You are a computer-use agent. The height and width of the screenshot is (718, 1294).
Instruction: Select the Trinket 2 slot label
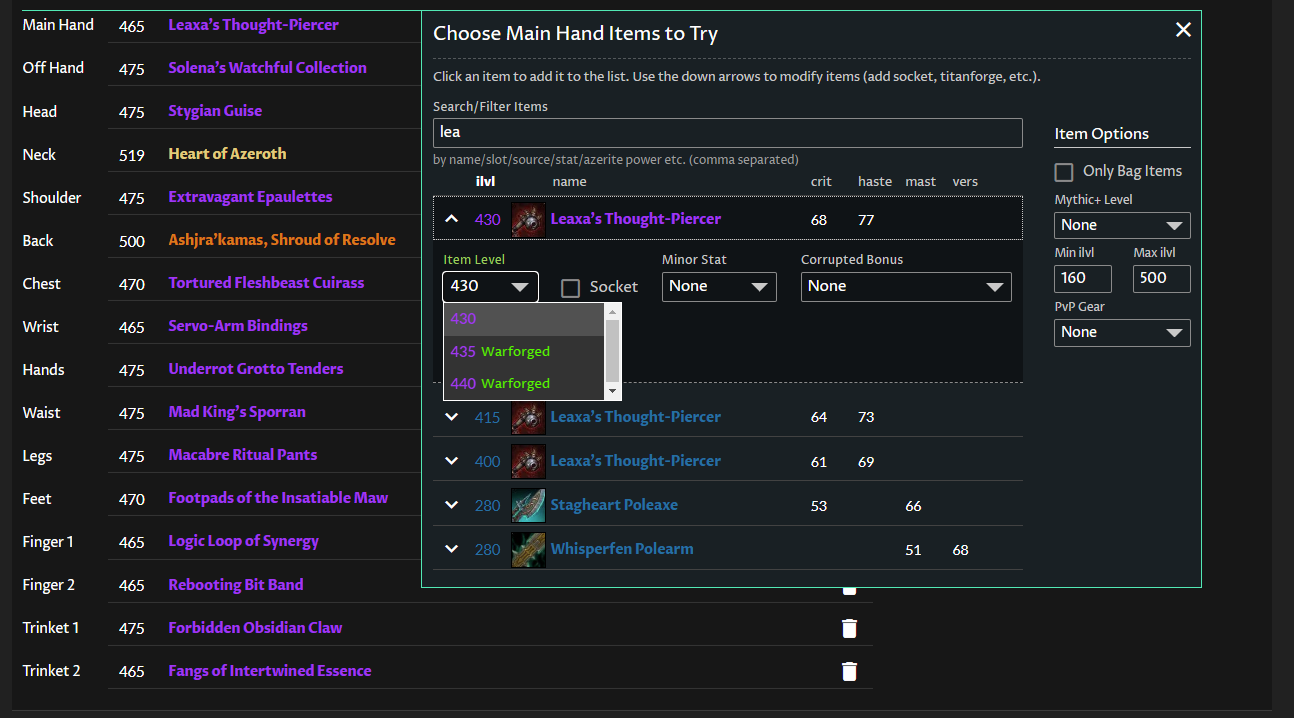coord(51,671)
